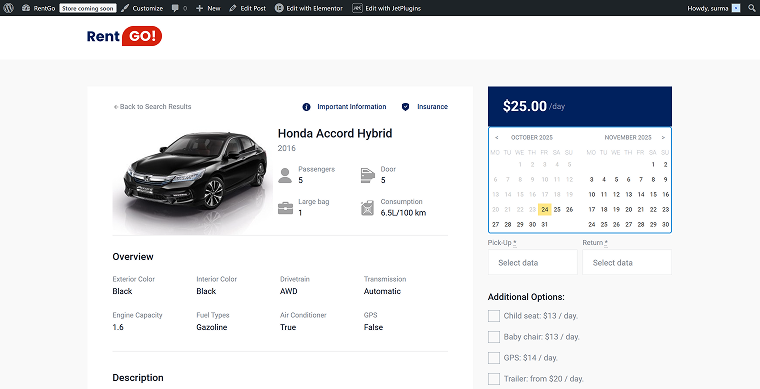Open the RentGo site dashboard link
This screenshot has height=389, width=760.
point(39,8)
